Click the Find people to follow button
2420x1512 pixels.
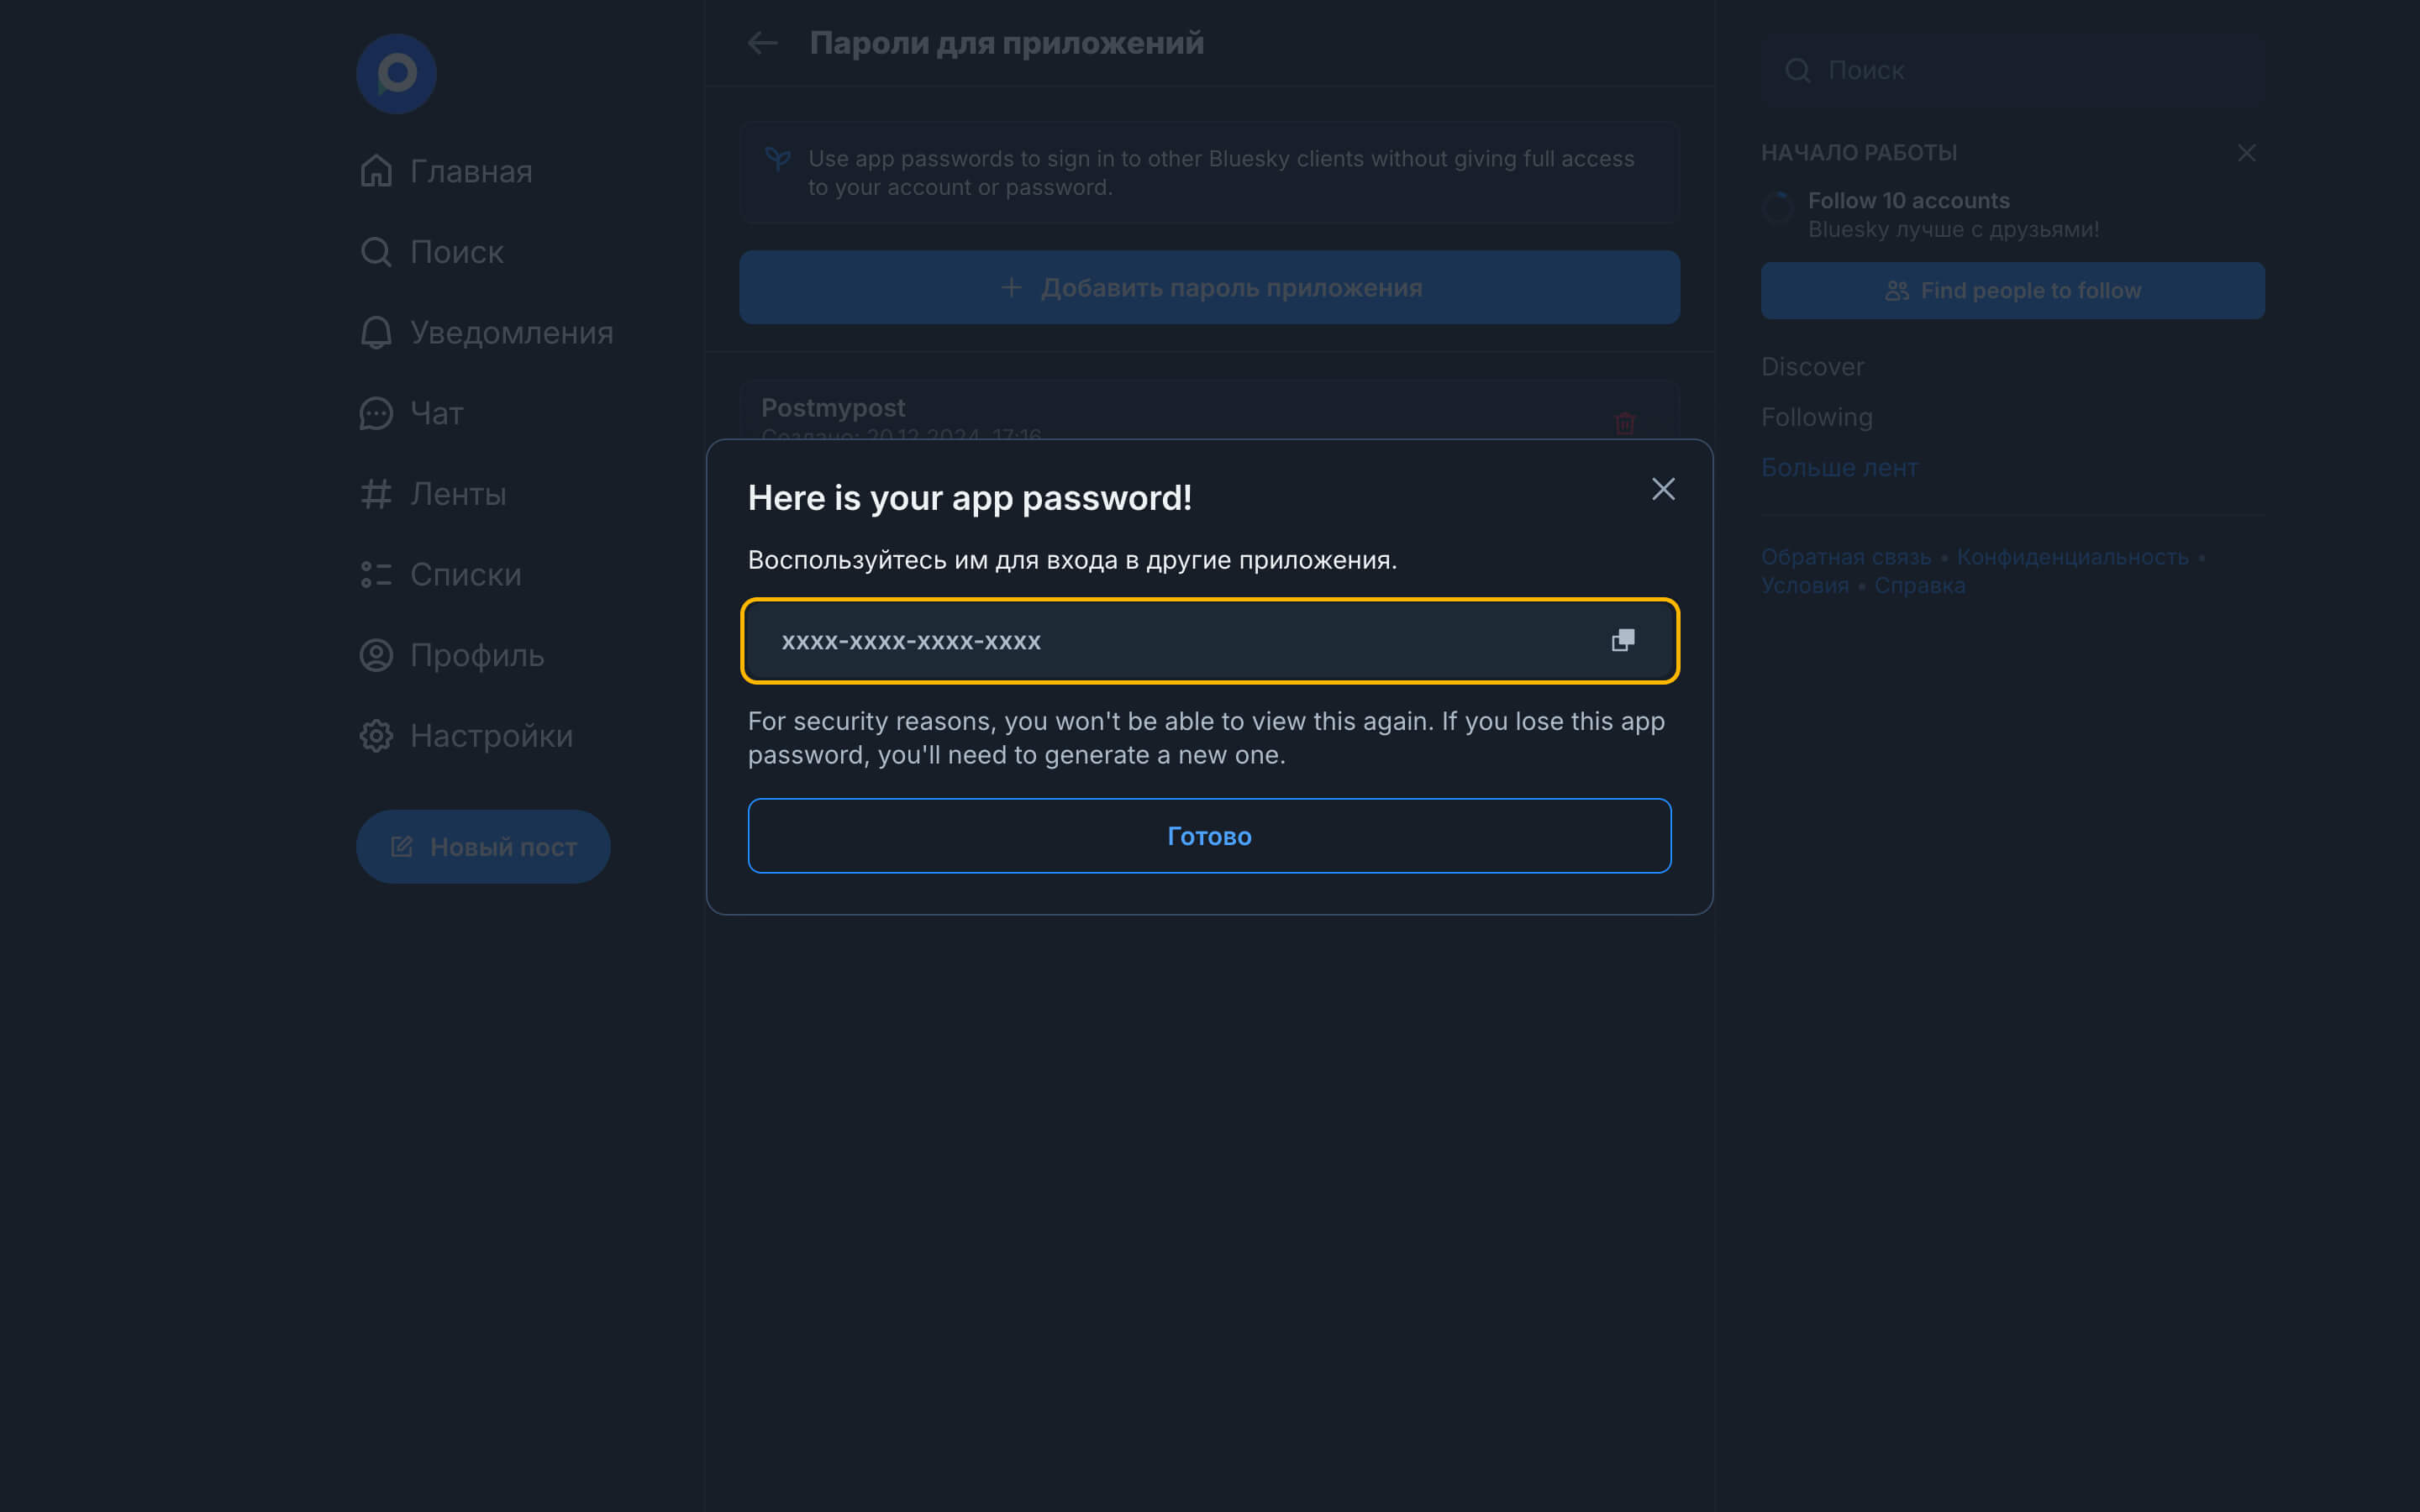coord(2012,291)
